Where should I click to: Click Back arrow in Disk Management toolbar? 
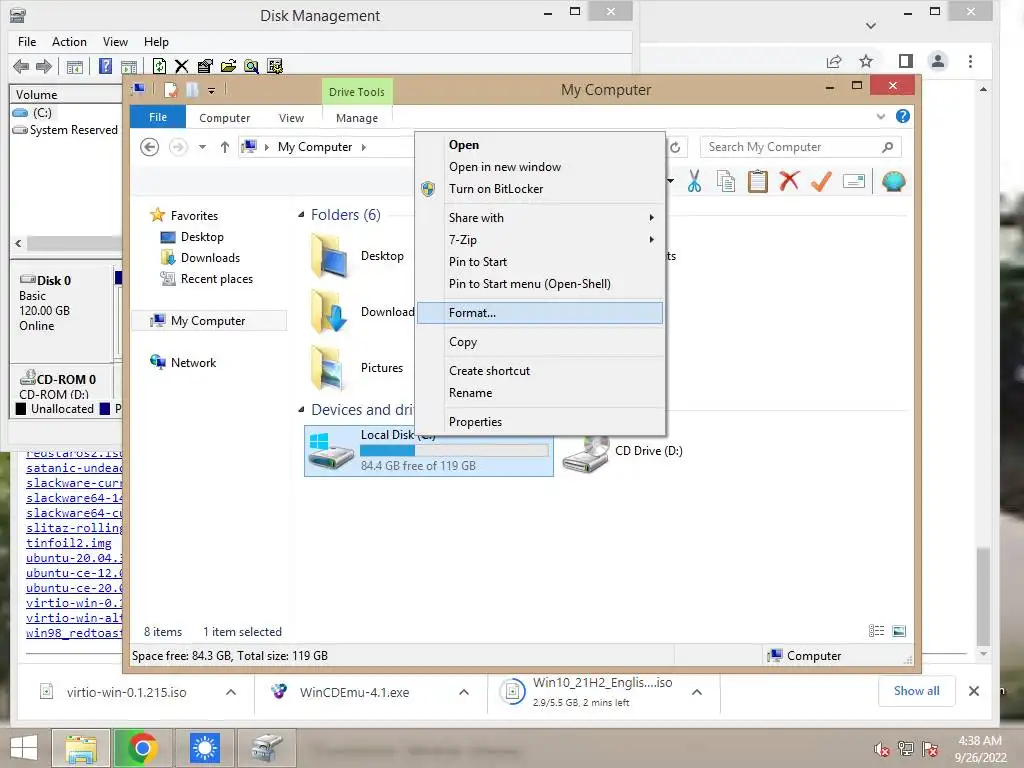tap(21, 66)
